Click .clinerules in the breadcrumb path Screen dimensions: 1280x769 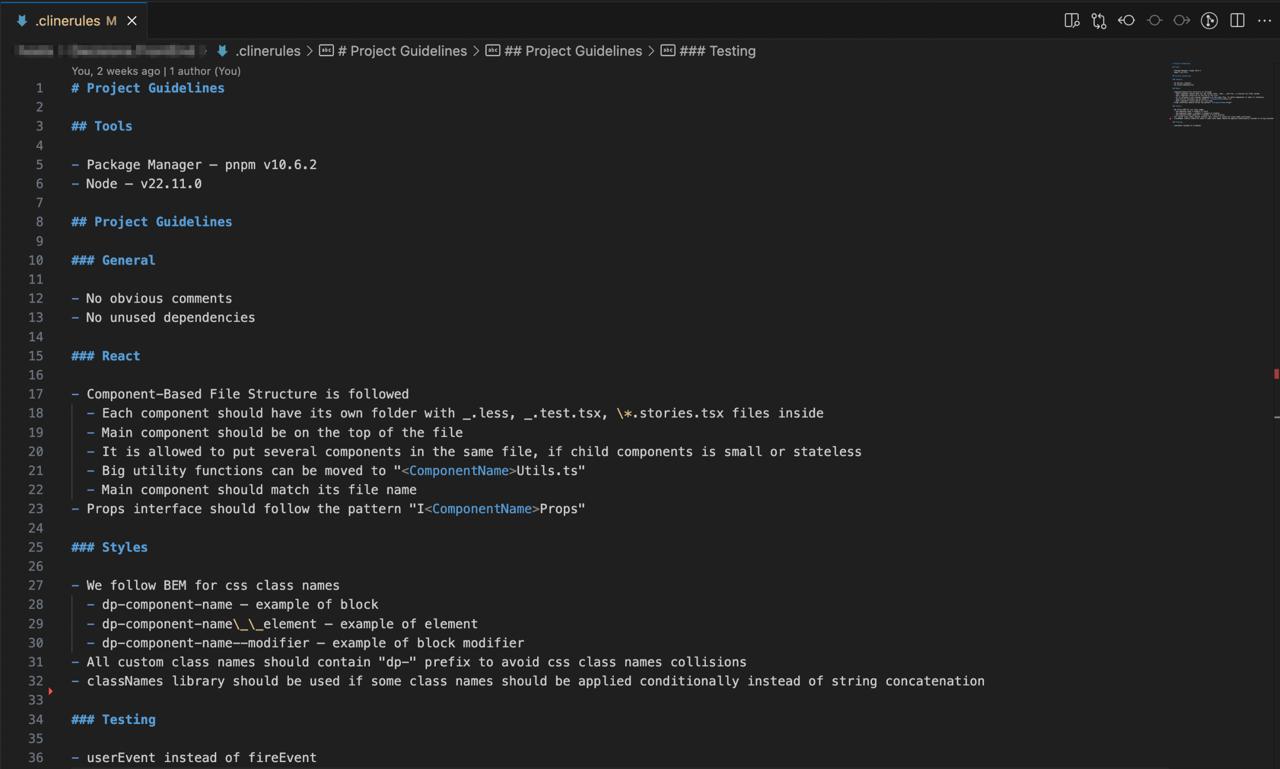(267, 51)
